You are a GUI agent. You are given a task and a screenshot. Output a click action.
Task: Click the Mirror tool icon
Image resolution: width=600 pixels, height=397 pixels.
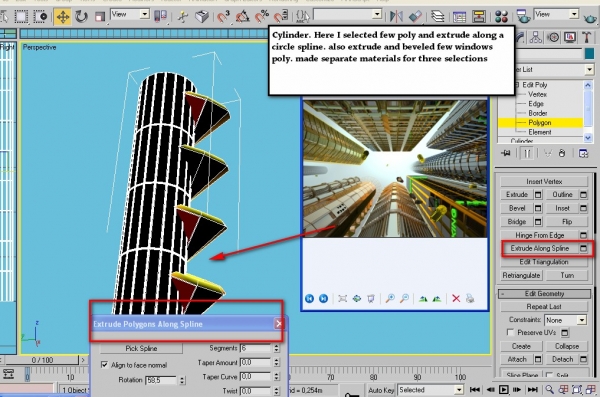pos(396,16)
